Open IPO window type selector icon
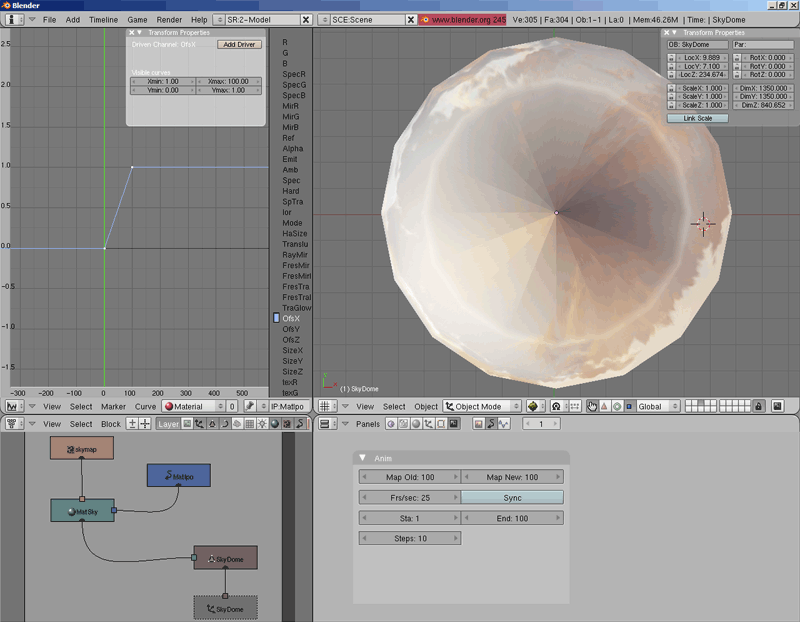Image resolution: width=800 pixels, height=622 pixels. pos(13,406)
